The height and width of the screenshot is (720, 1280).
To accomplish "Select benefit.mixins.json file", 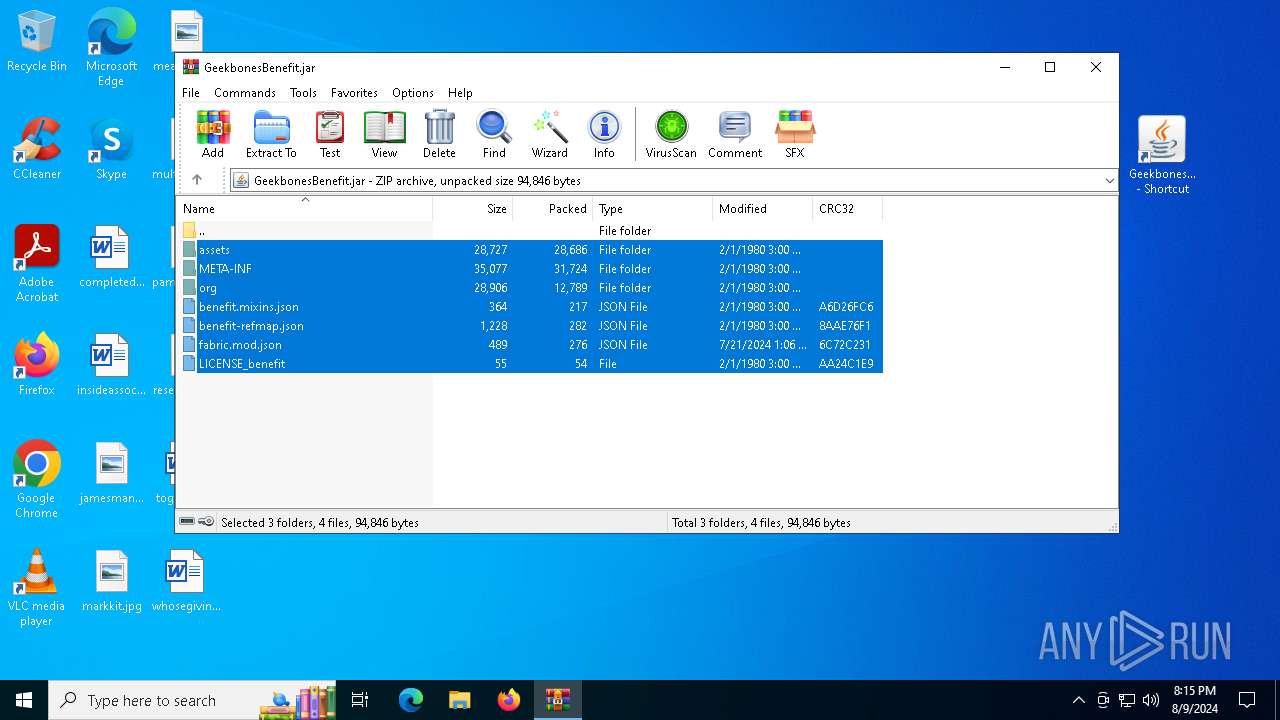I will (x=531, y=307).
